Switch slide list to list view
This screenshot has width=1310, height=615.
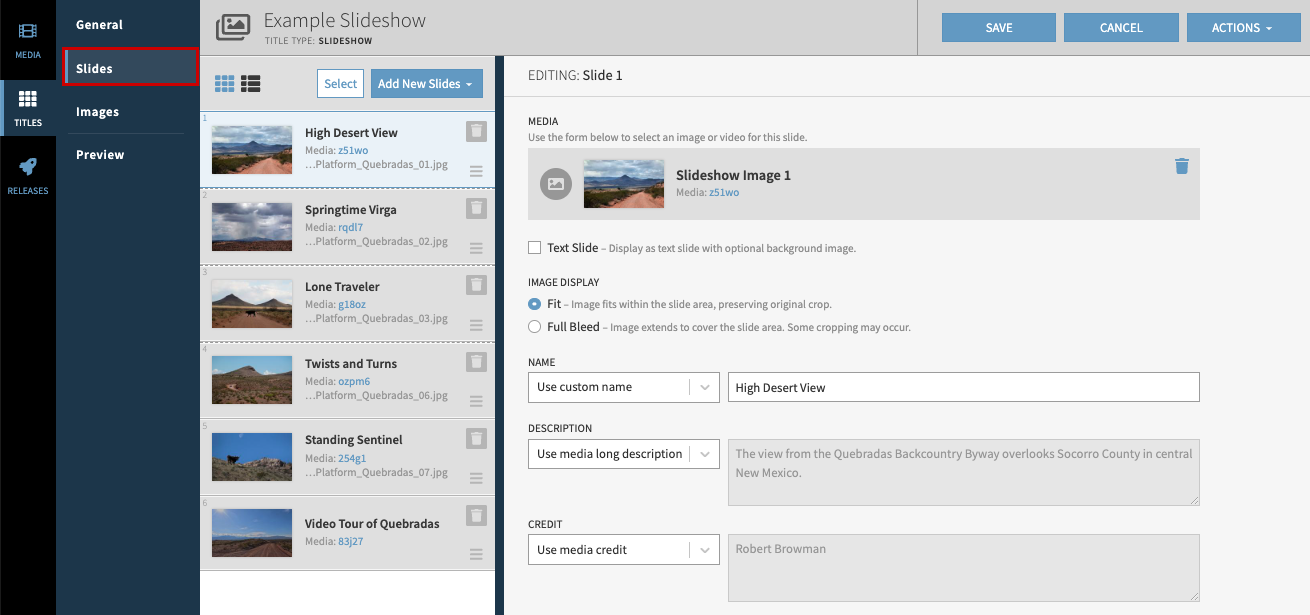[250, 83]
